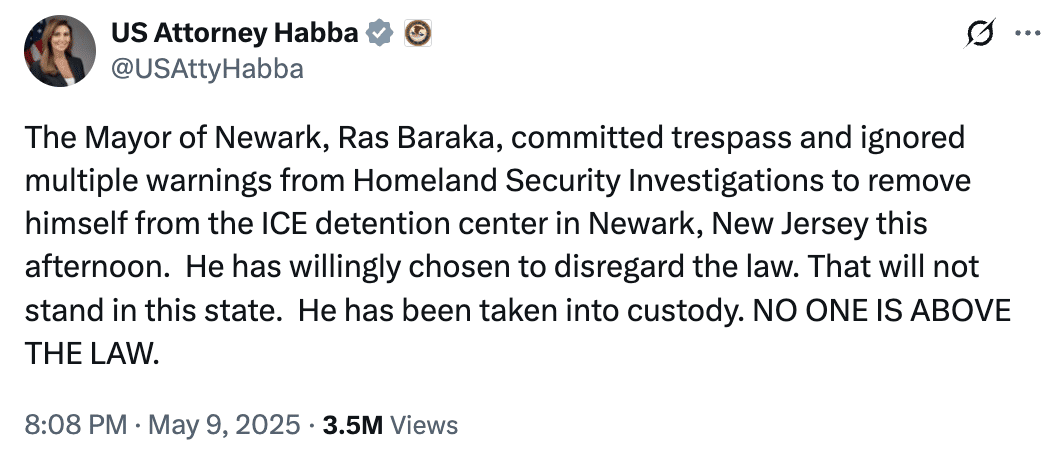Open US Attorney Habba's profile photo
Screen dimensions: 1054x466
(56, 50)
